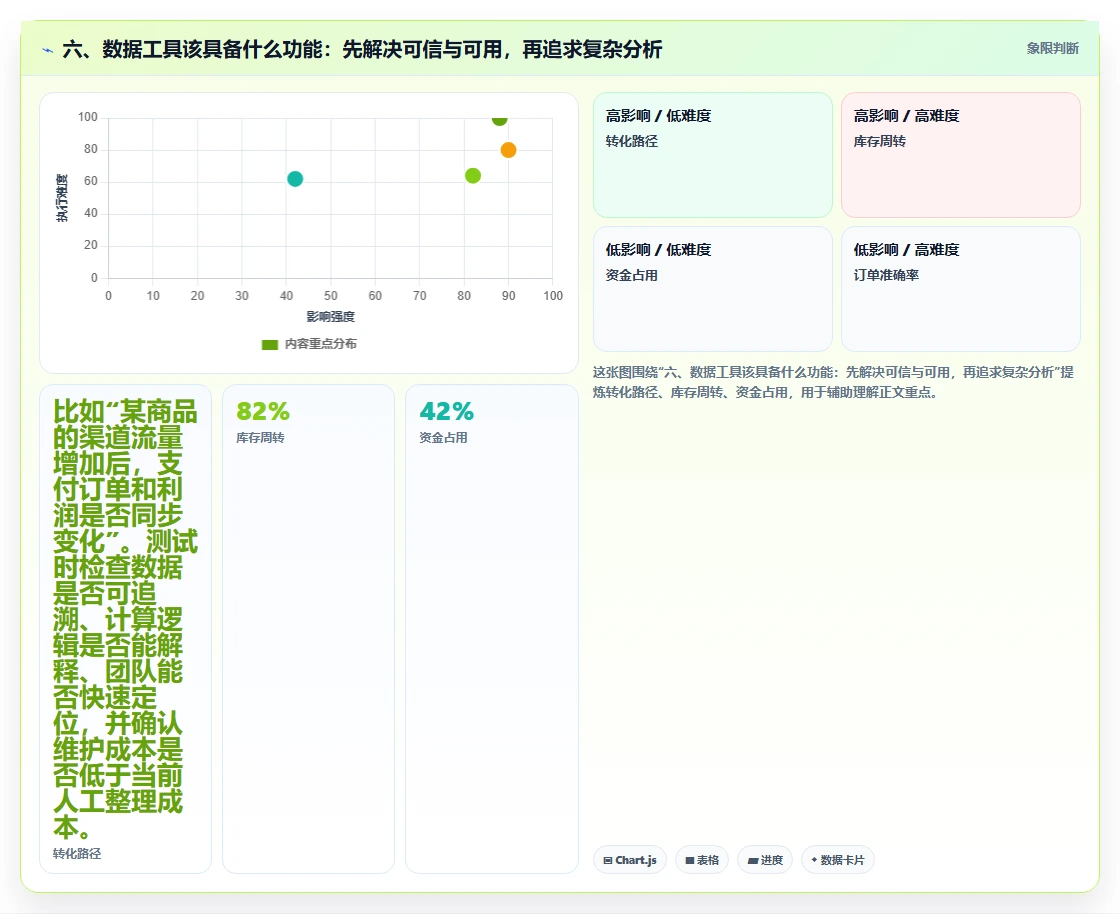
Task: Click the orange scatter point near 90
Action: [x=508, y=150]
